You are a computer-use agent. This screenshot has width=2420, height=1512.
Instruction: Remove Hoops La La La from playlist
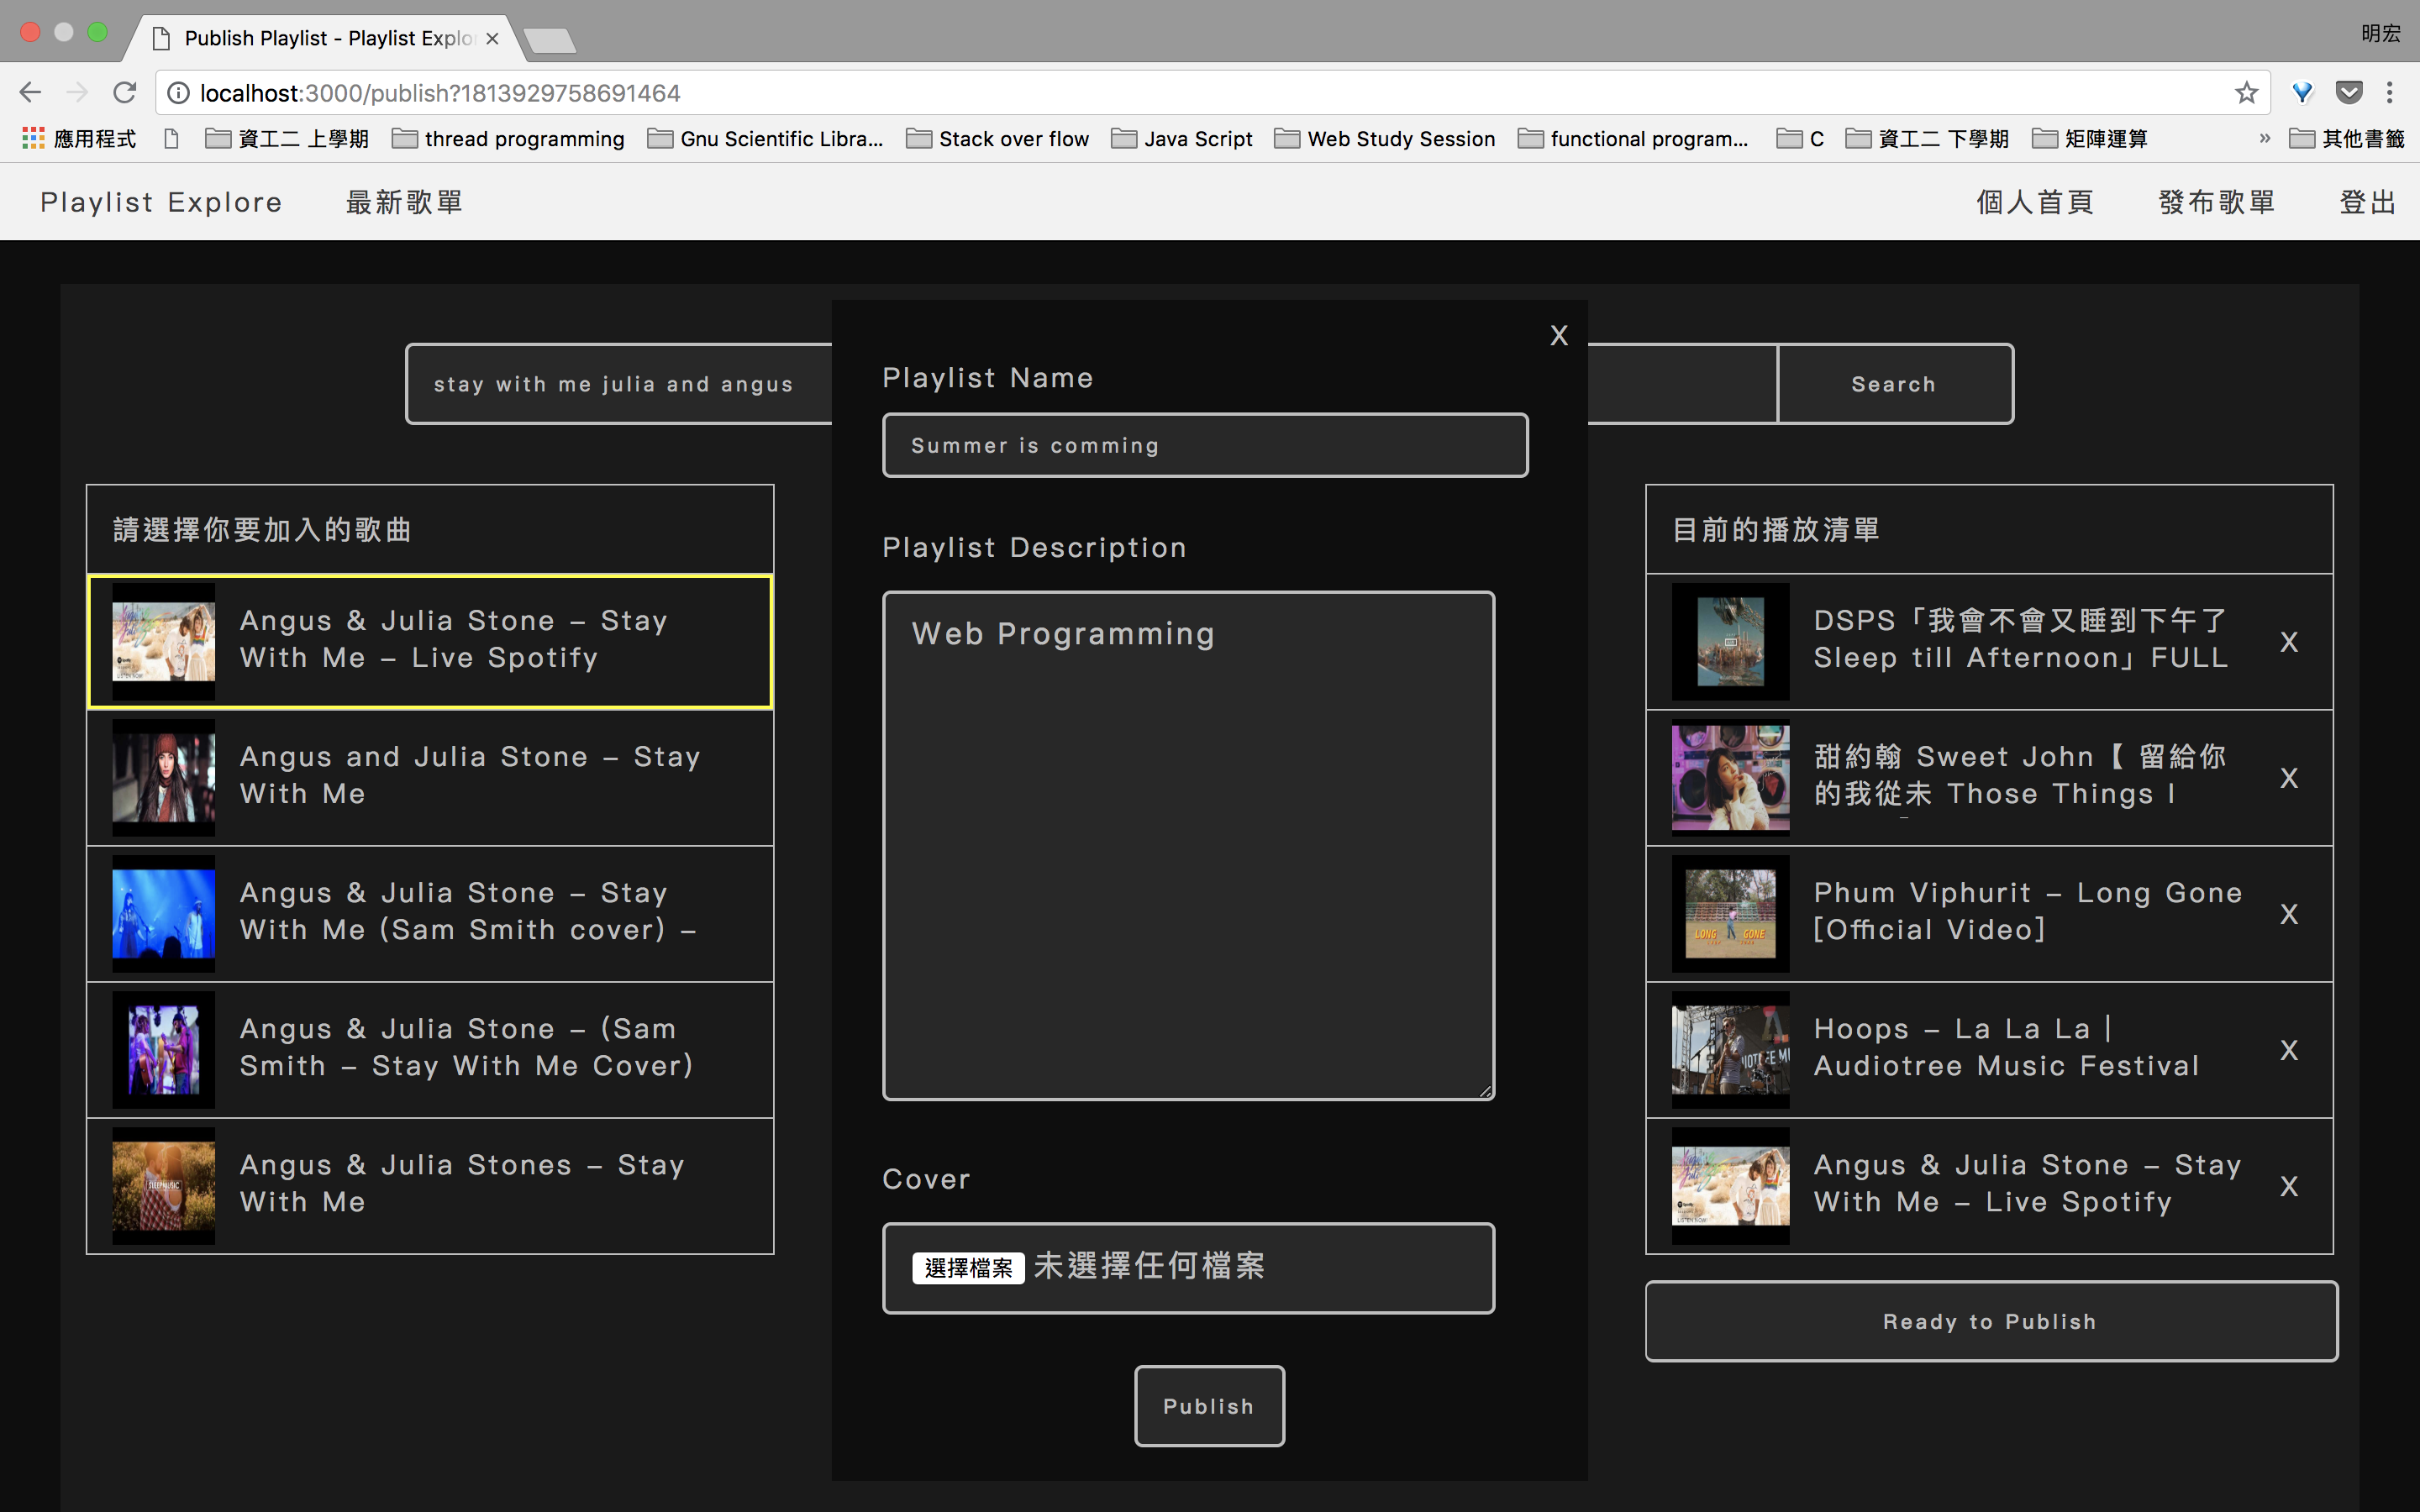pyautogui.click(x=2288, y=1050)
